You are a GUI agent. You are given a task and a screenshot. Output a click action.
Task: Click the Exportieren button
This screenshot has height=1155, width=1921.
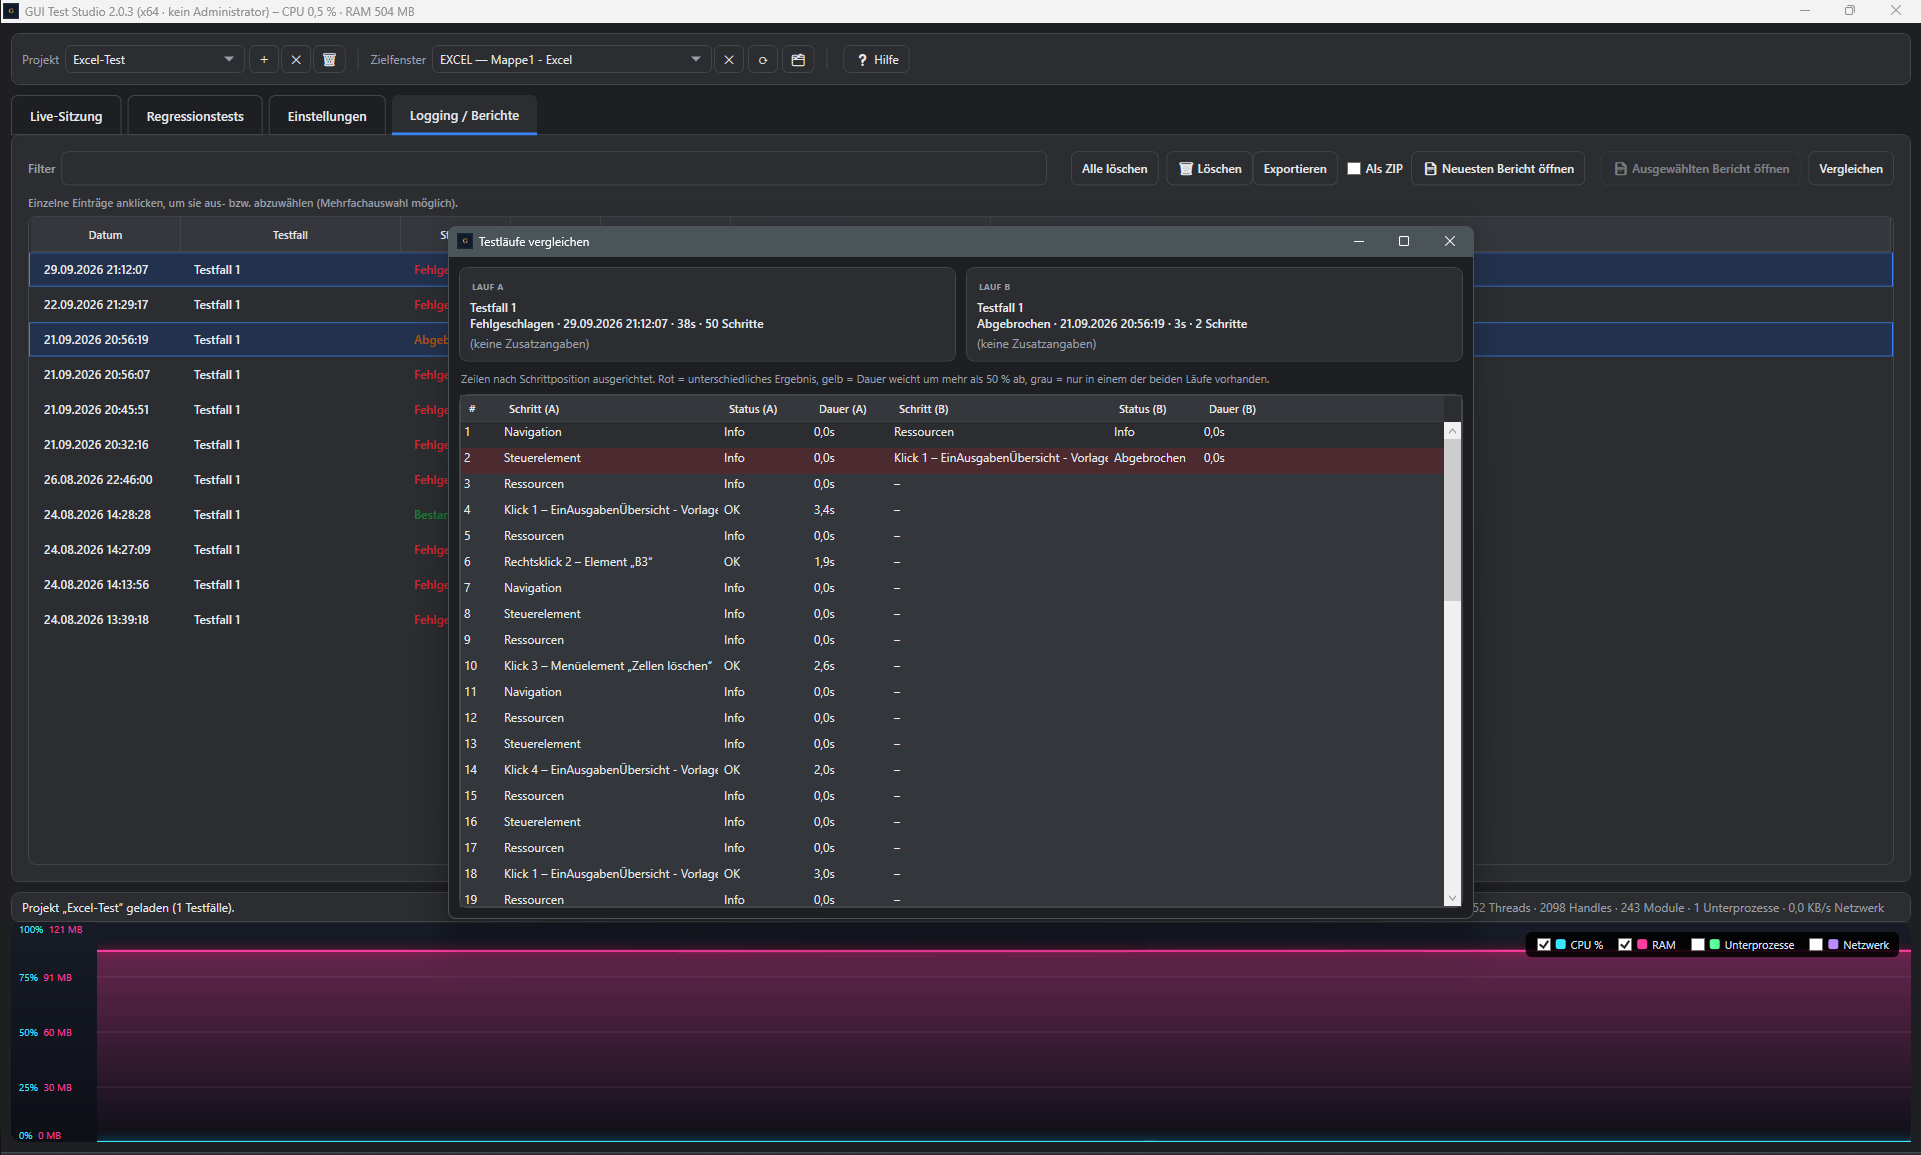coord(1295,169)
